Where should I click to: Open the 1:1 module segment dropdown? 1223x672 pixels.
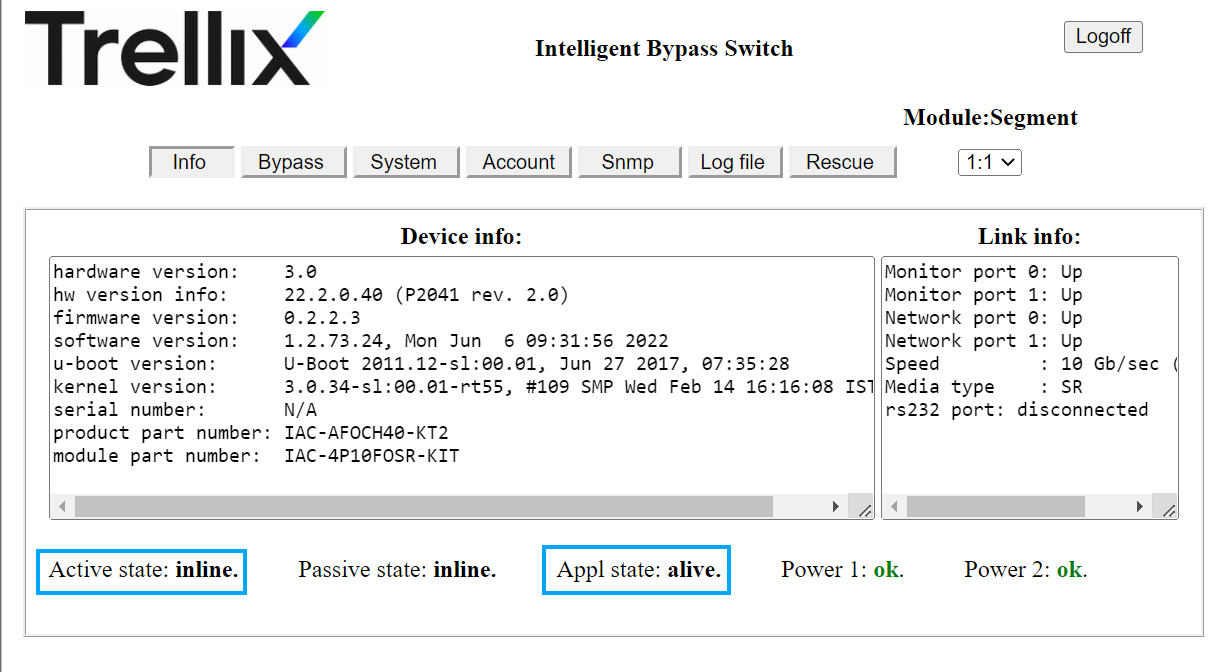coord(989,162)
